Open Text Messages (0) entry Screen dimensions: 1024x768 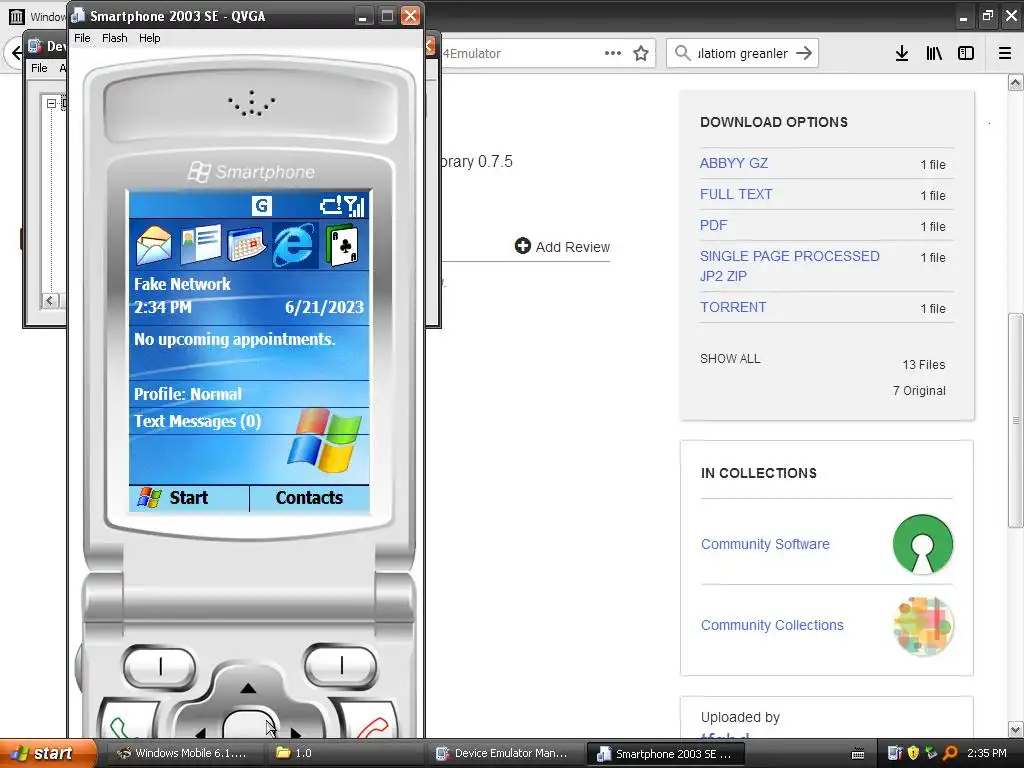(x=249, y=421)
